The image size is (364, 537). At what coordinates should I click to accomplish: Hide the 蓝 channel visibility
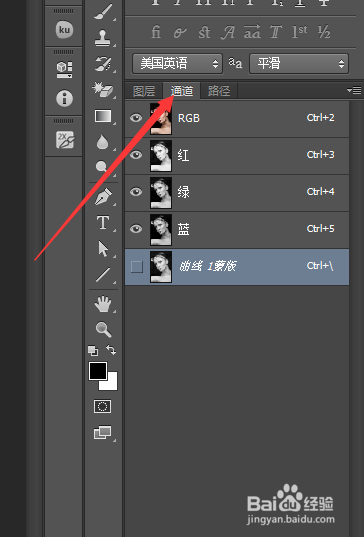pyautogui.click(x=136, y=229)
